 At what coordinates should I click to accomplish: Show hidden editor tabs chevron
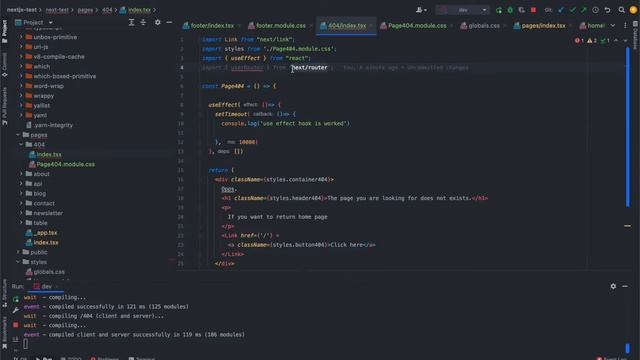point(613,25)
